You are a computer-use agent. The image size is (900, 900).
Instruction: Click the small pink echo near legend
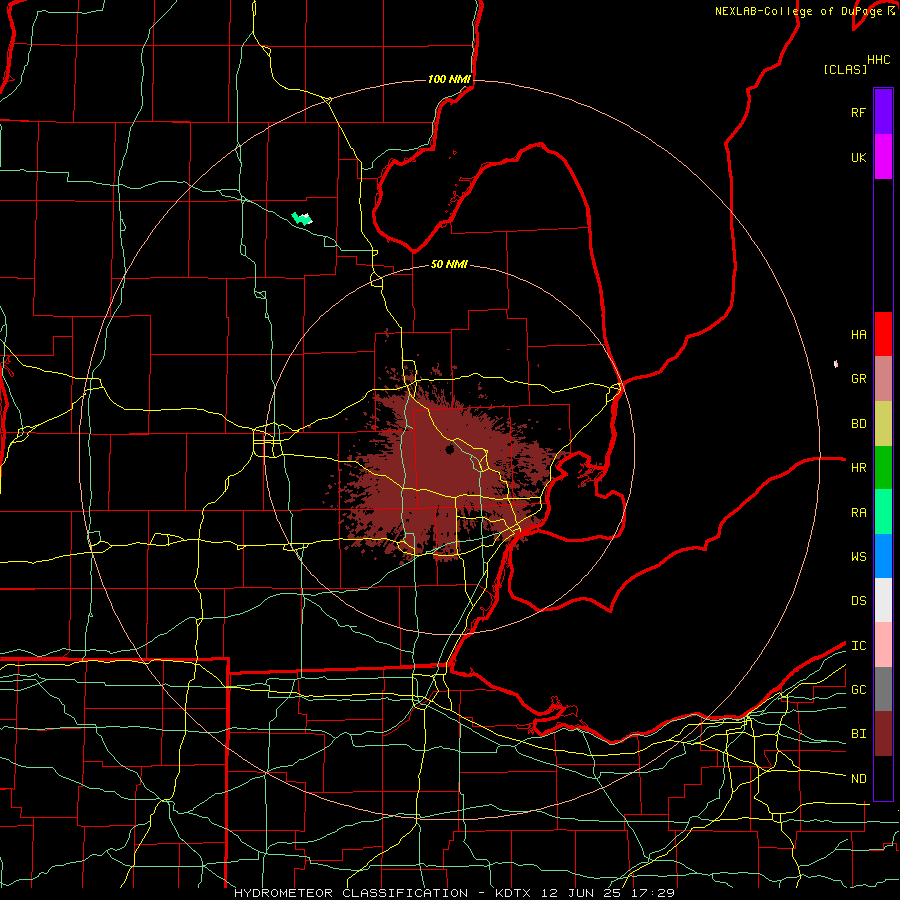coord(836,363)
